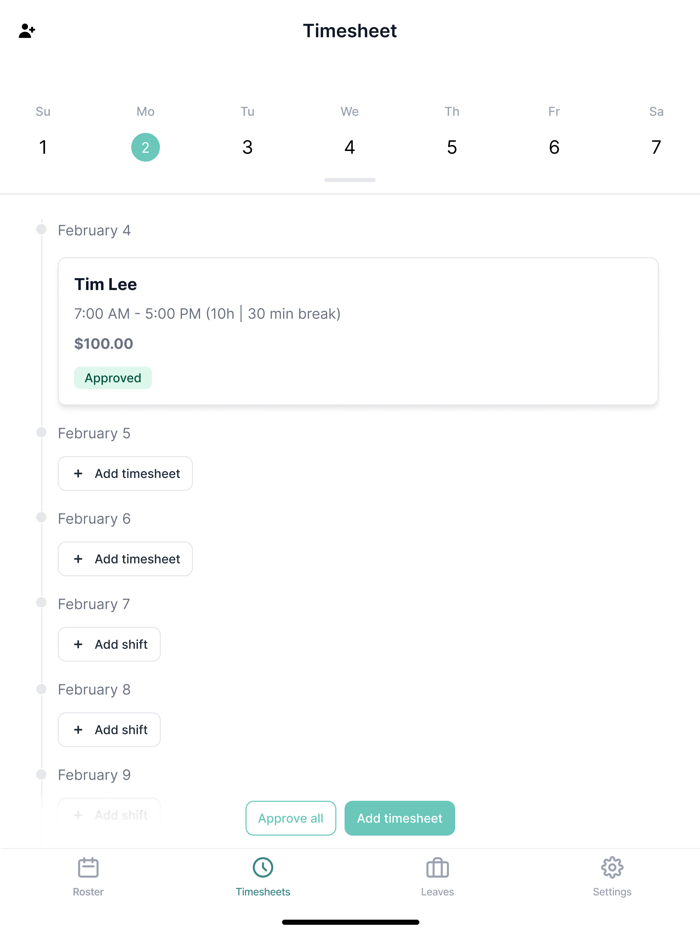
Task: Tap the teal Add timesheet button
Action: click(x=399, y=818)
